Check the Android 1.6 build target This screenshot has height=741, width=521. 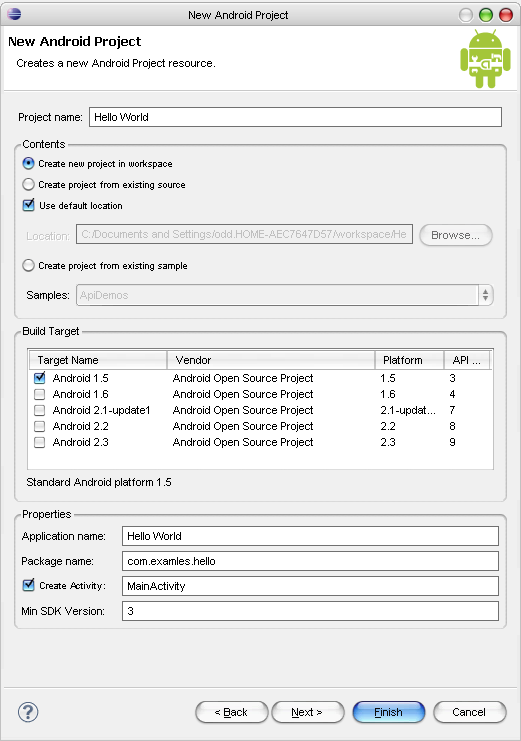[40, 394]
